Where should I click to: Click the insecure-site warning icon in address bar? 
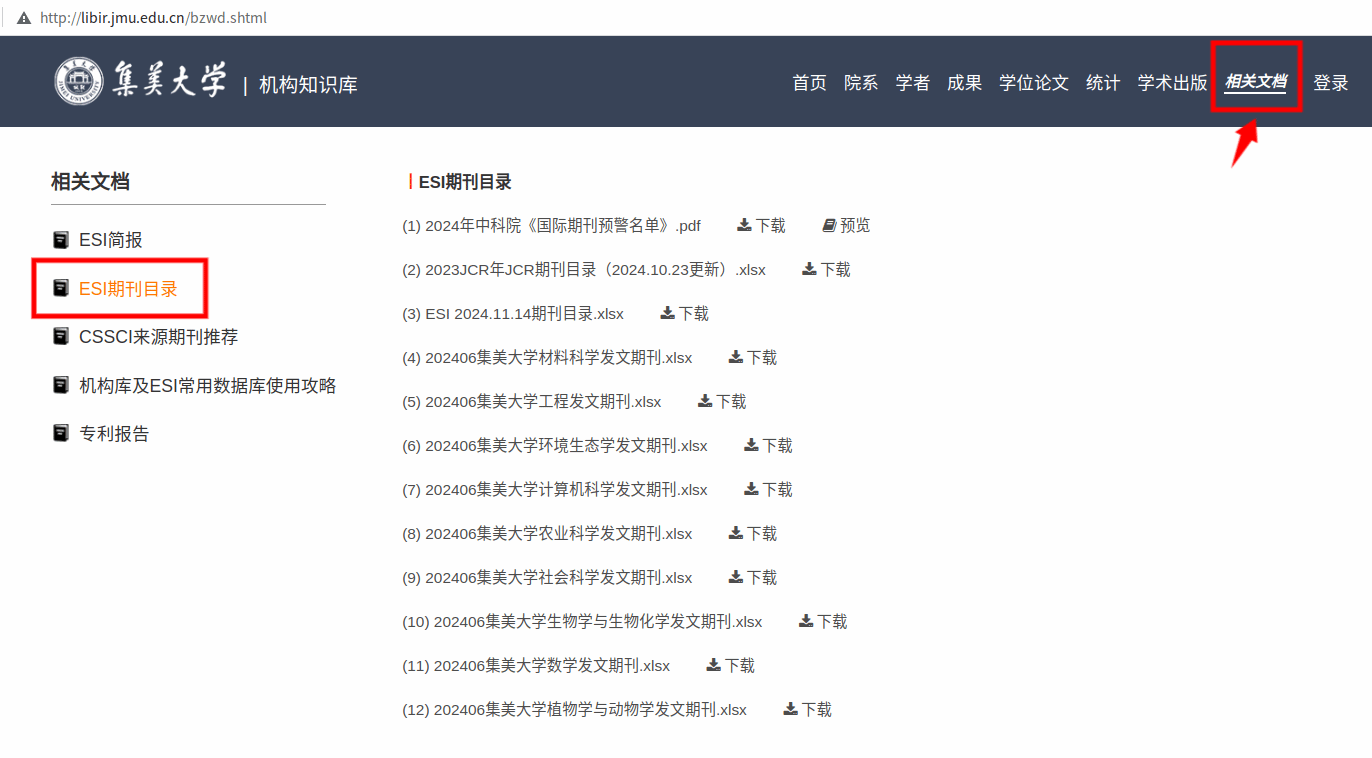[x=24, y=18]
